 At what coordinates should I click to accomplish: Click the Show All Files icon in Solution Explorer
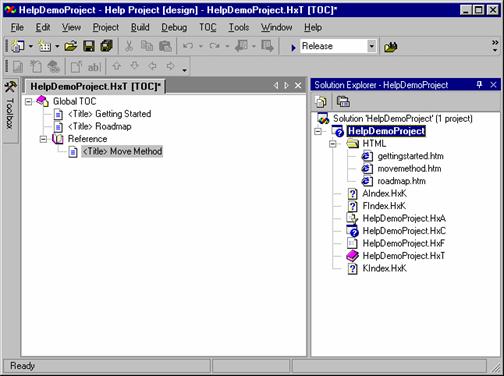321,102
